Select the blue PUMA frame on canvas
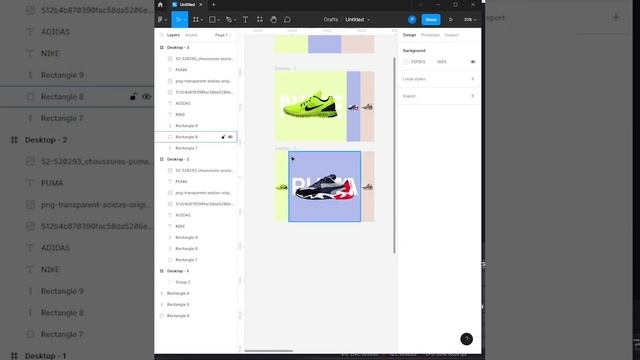 click(324, 187)
